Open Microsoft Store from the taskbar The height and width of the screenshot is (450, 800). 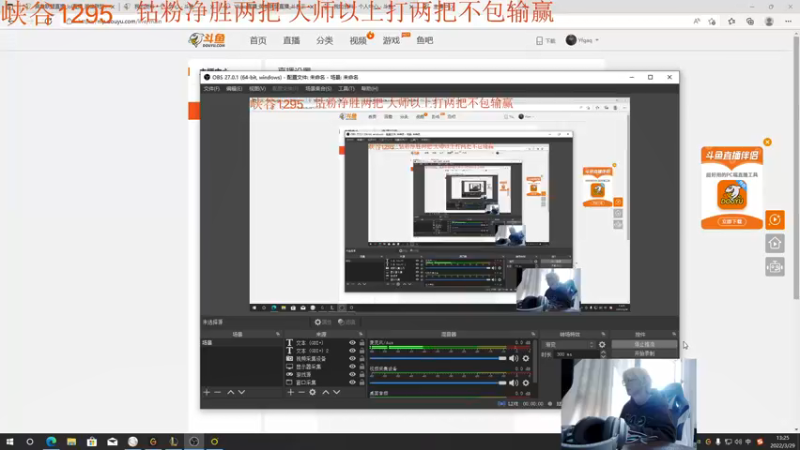[92, 442]
